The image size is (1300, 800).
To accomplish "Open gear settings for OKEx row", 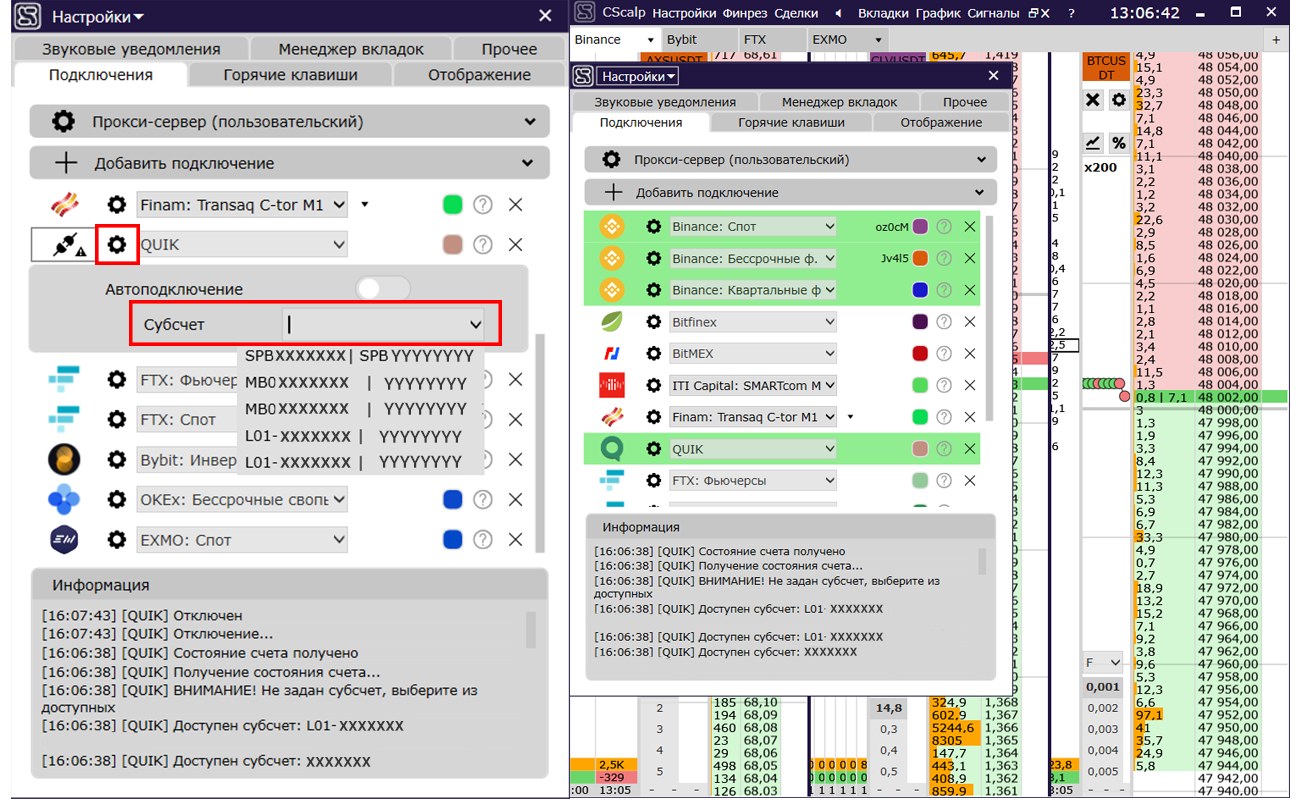I will [117, 499].
